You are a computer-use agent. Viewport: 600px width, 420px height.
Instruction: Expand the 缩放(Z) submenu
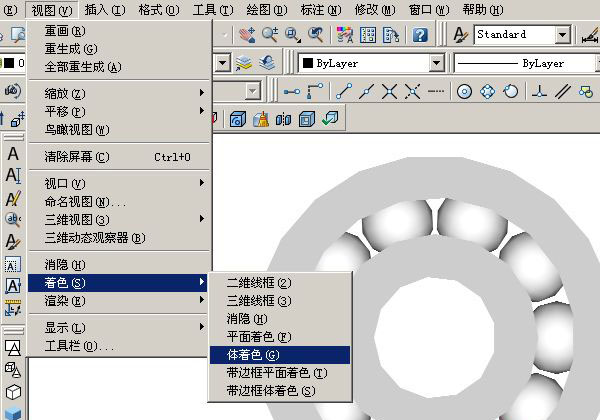(118, 93)
